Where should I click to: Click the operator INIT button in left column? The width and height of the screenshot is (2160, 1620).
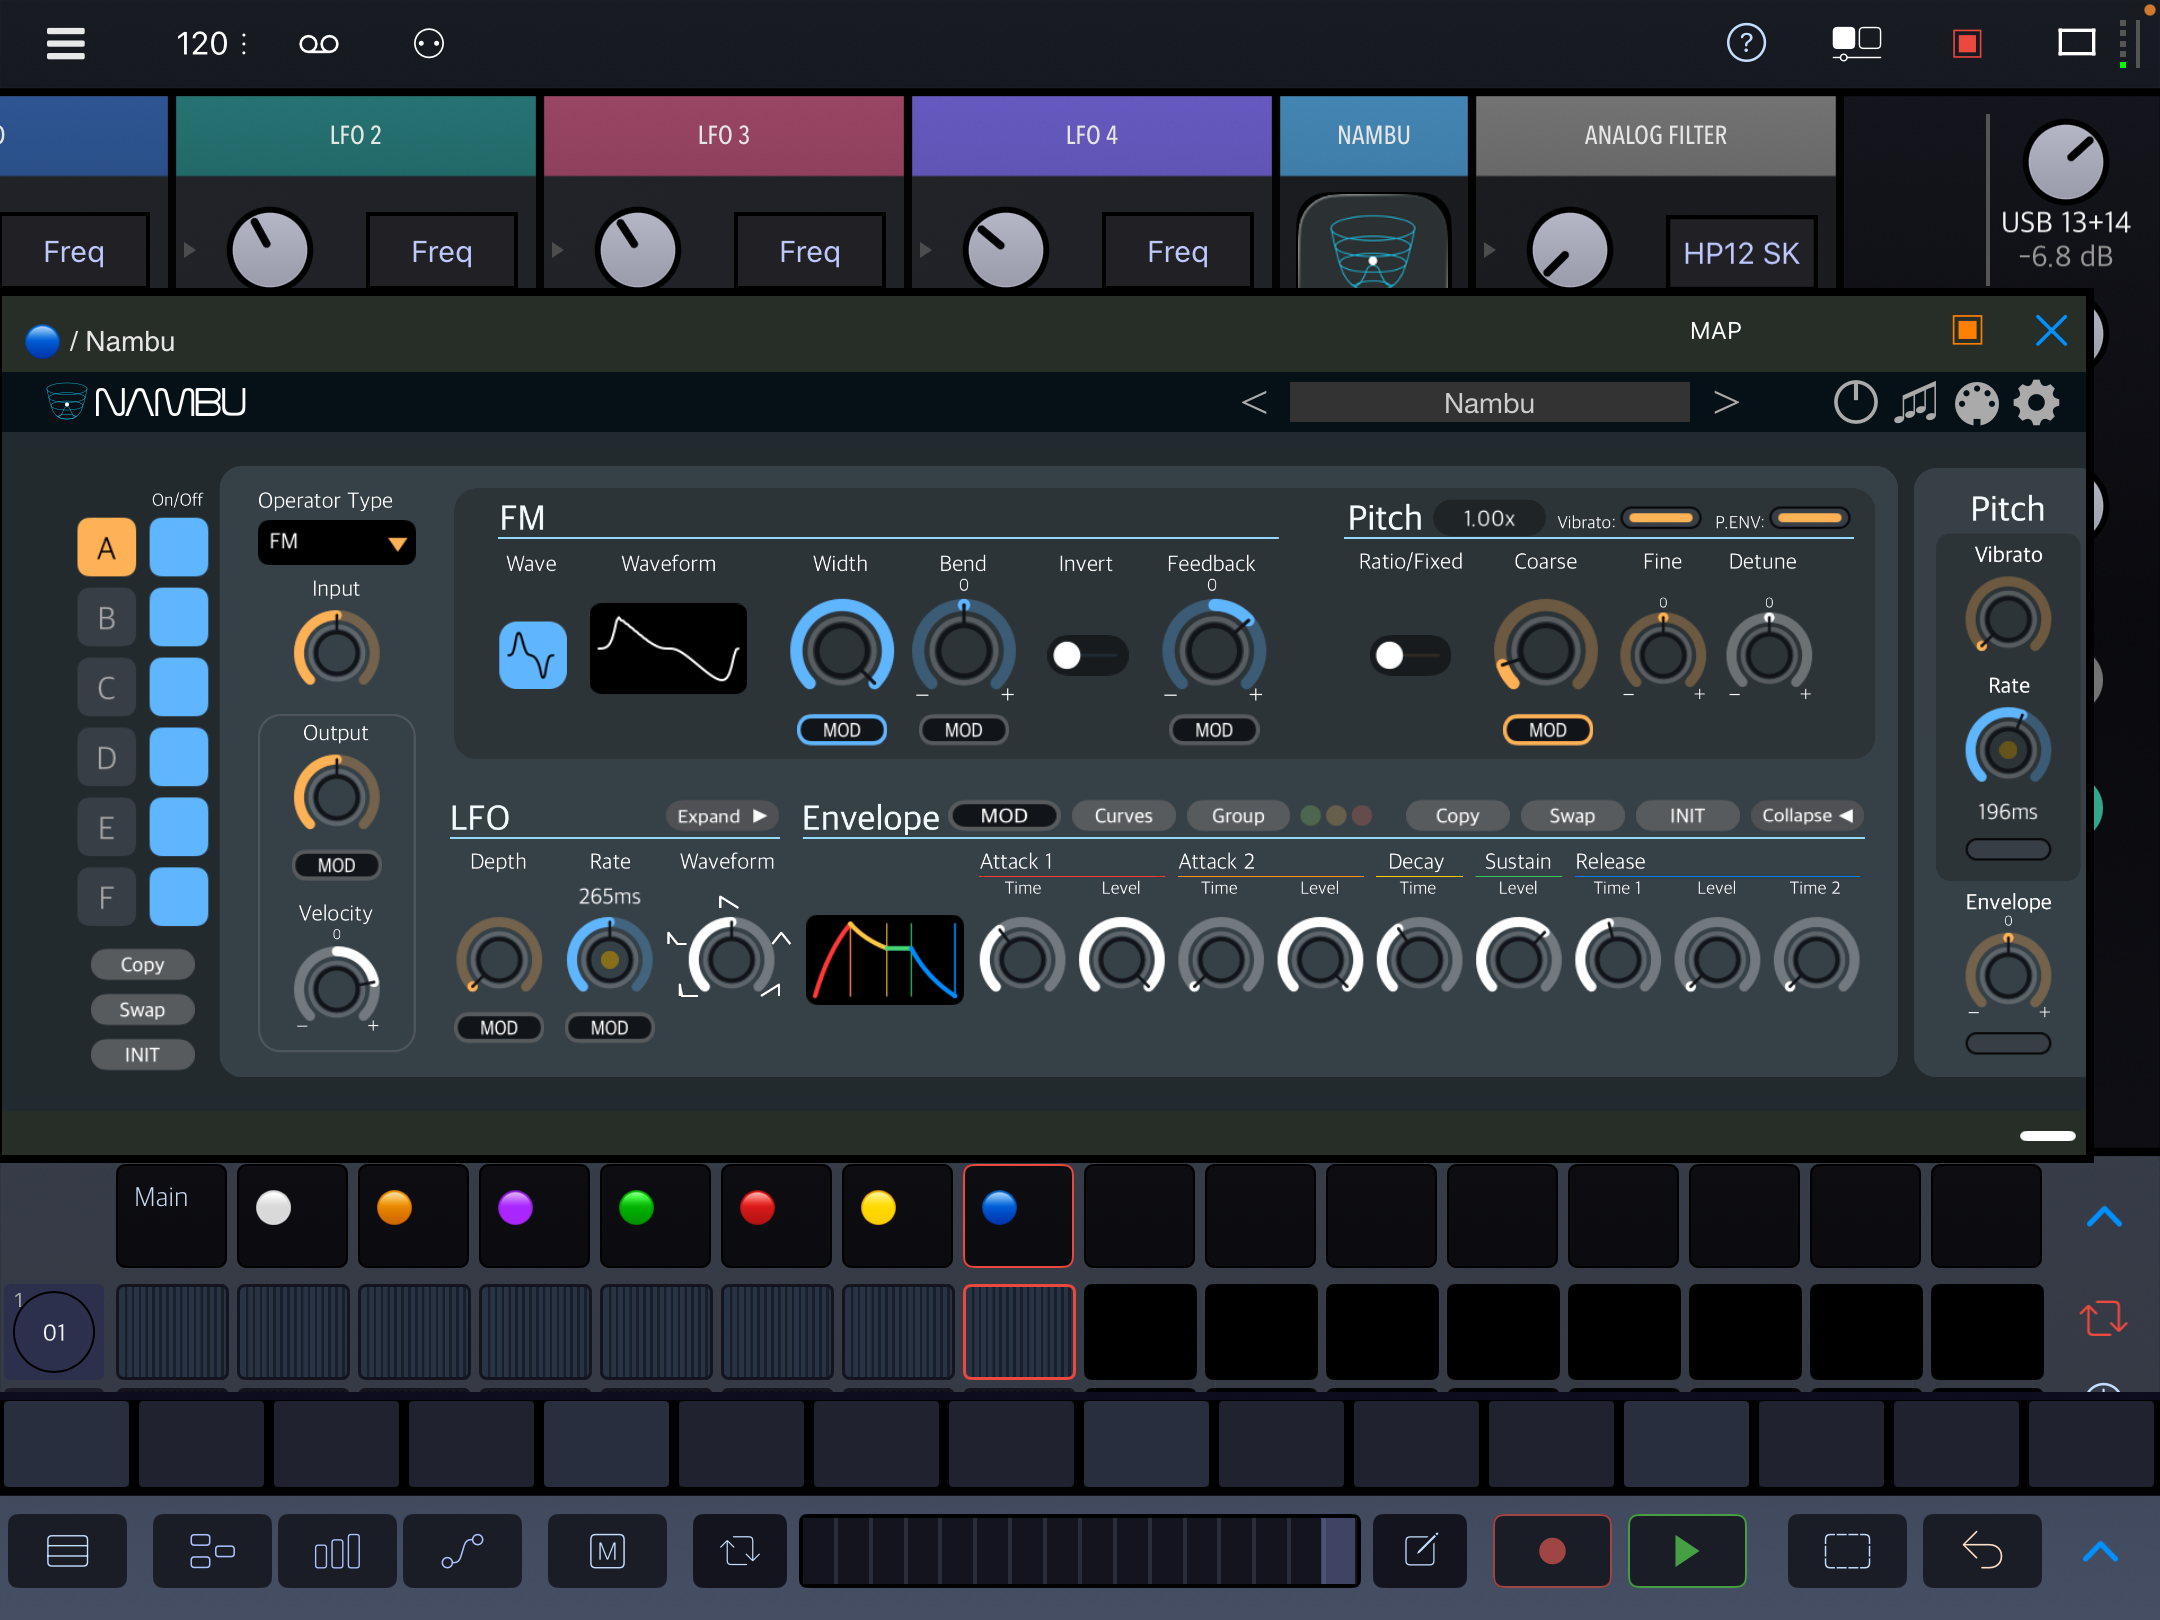pyautogui.click(x=142, y=1055)
